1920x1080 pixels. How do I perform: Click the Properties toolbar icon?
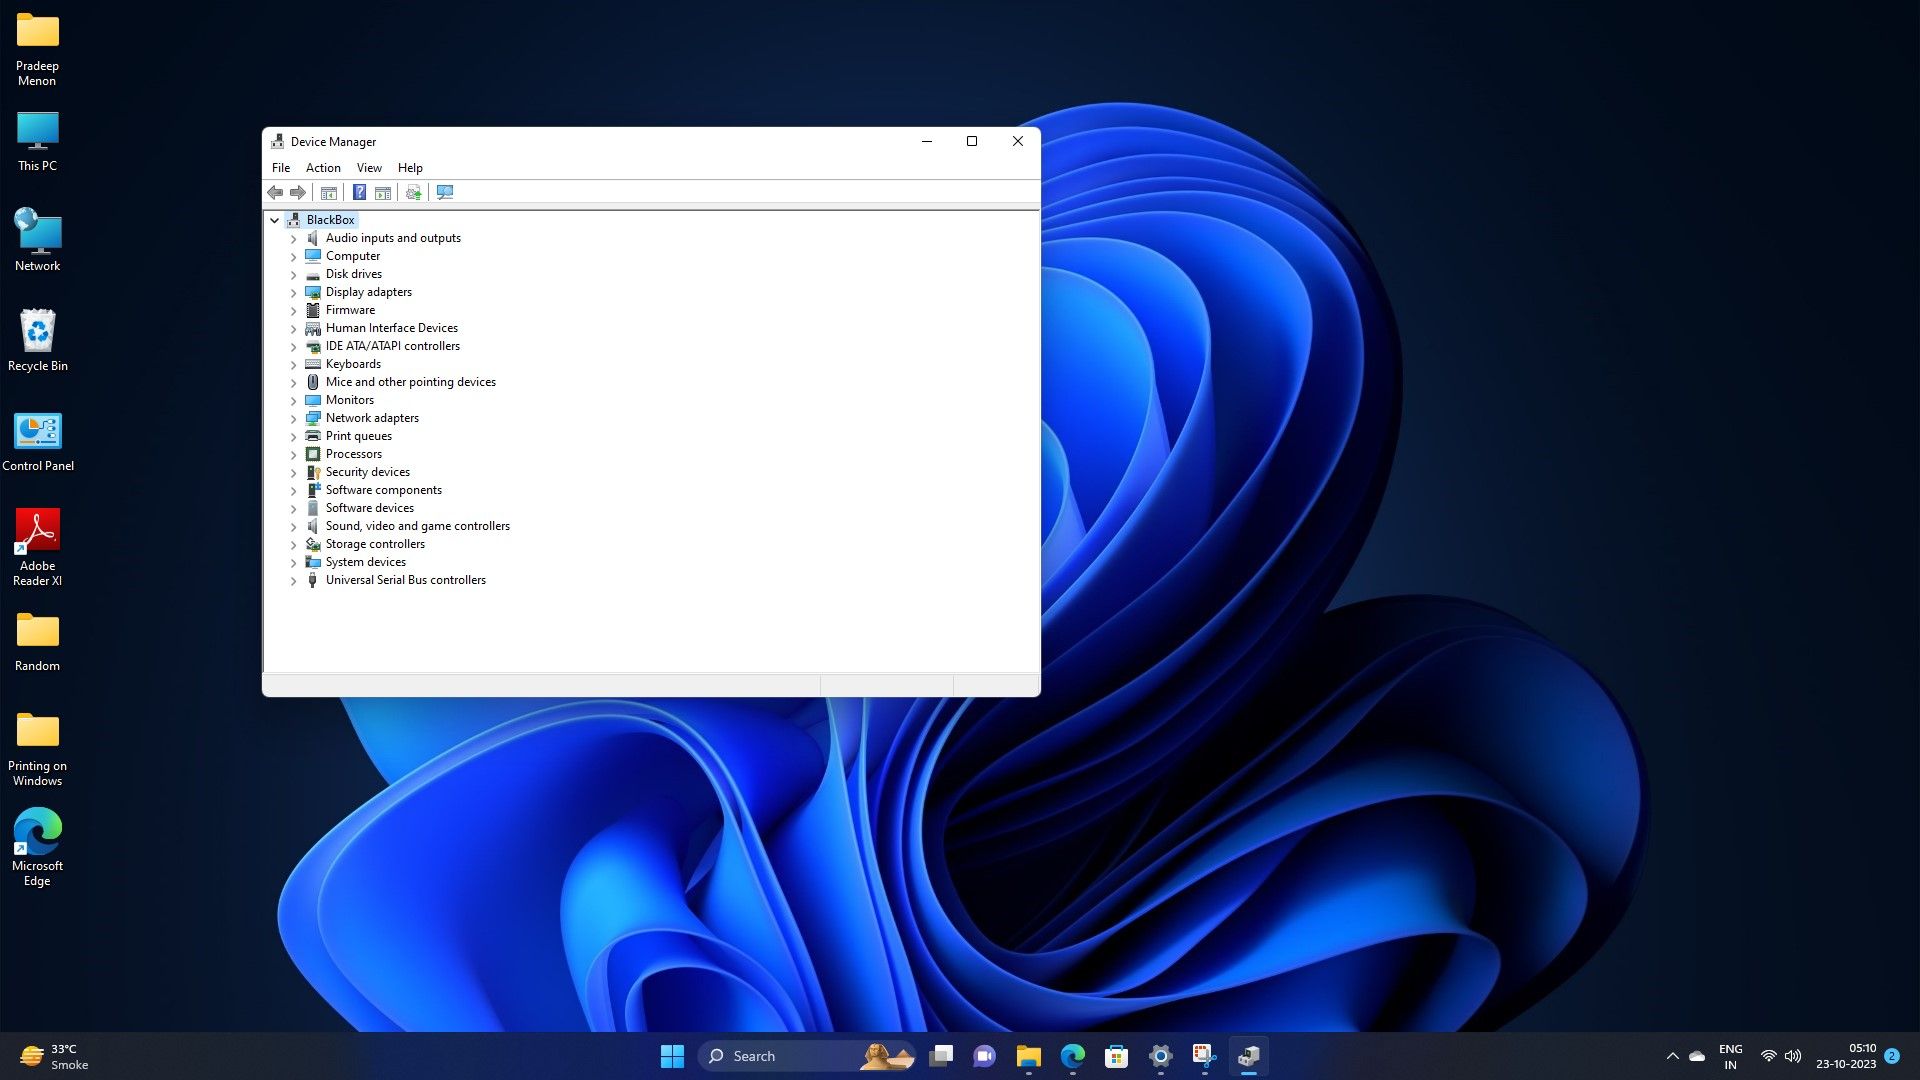click(385, 192)
